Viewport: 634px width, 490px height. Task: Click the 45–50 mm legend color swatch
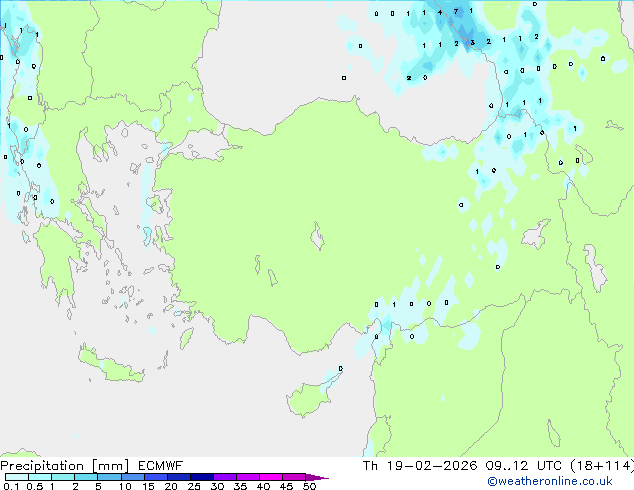[x=294, y=477]
